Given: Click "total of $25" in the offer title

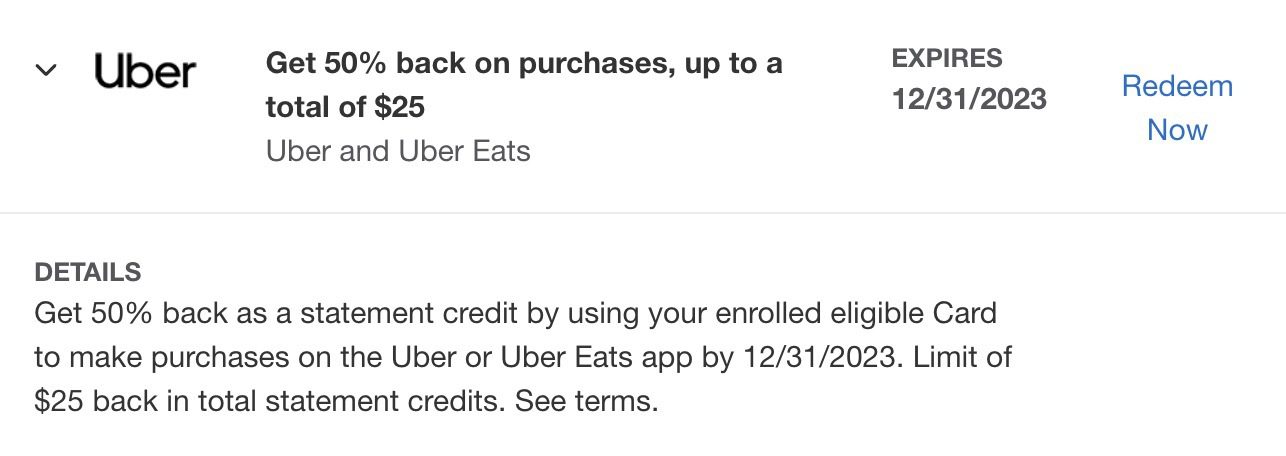Looking at the screenshot, I should (x=346, y=107).
